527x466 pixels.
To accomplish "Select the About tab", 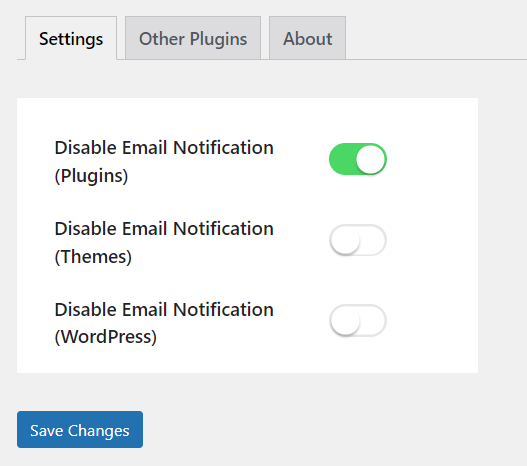I will click(307, 38).
